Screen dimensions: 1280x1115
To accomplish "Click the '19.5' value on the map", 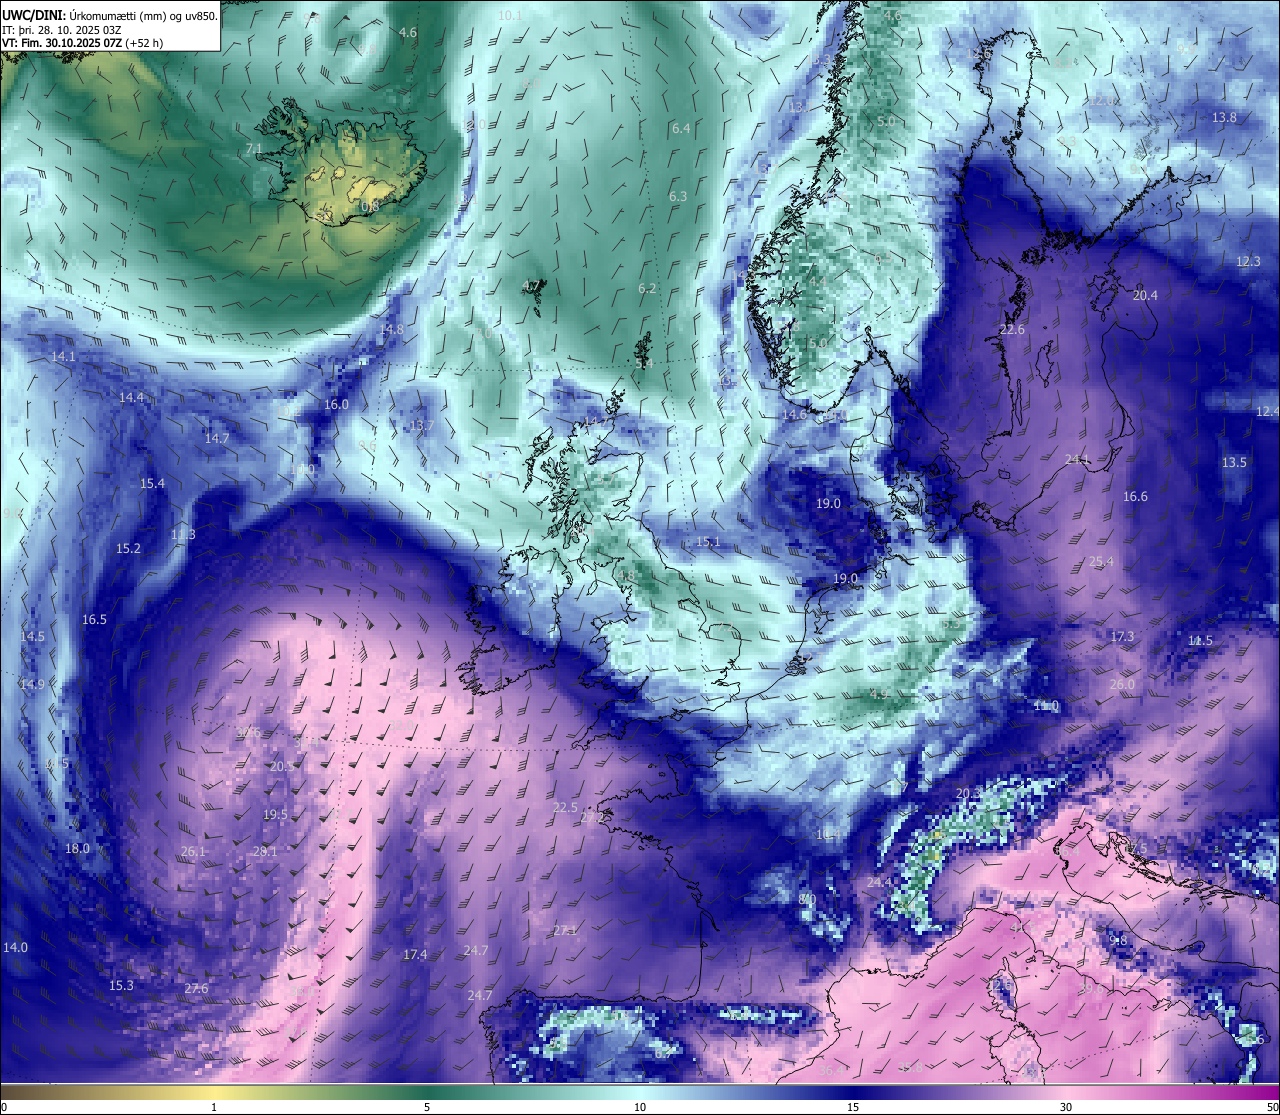I will click(275, 814).
